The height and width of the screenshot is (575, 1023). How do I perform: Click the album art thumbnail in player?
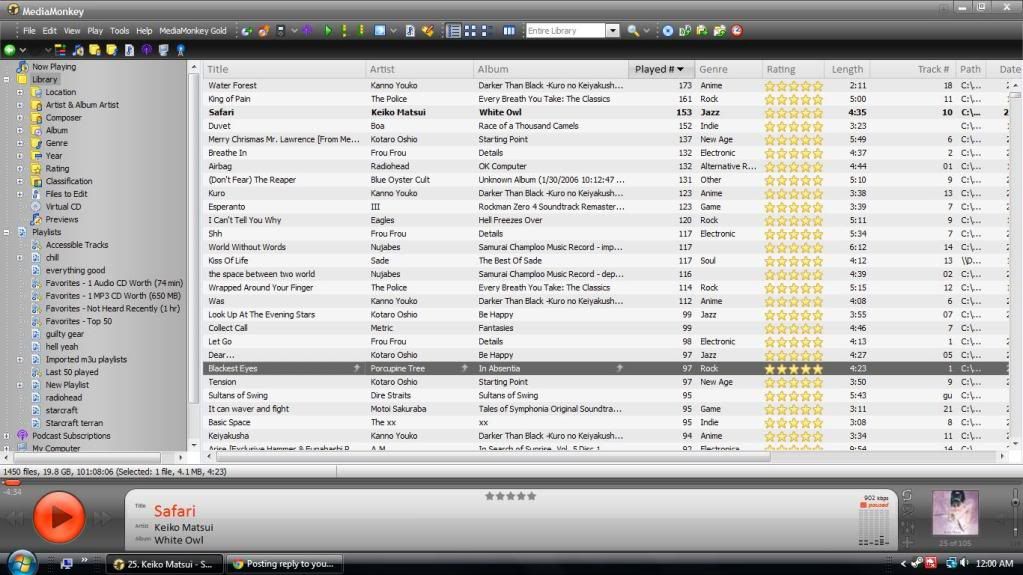(955, 512)
